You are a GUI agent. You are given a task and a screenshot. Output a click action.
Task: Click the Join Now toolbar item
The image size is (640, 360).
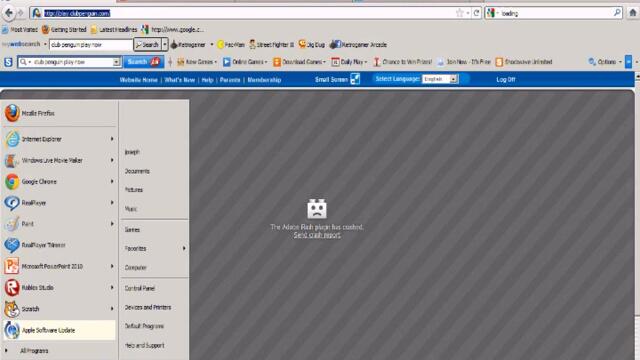(x=464, y=62)
